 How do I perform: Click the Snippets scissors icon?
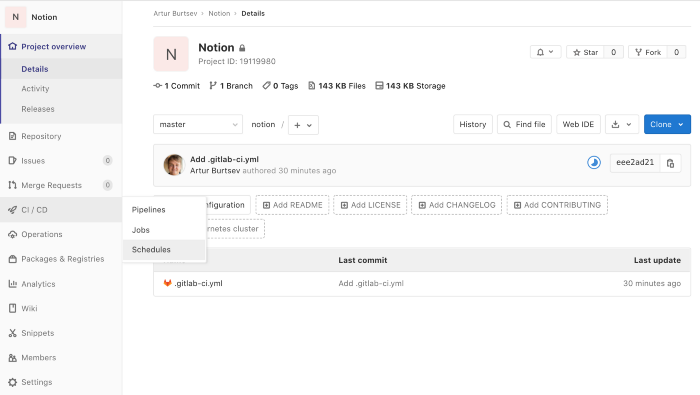12,333
